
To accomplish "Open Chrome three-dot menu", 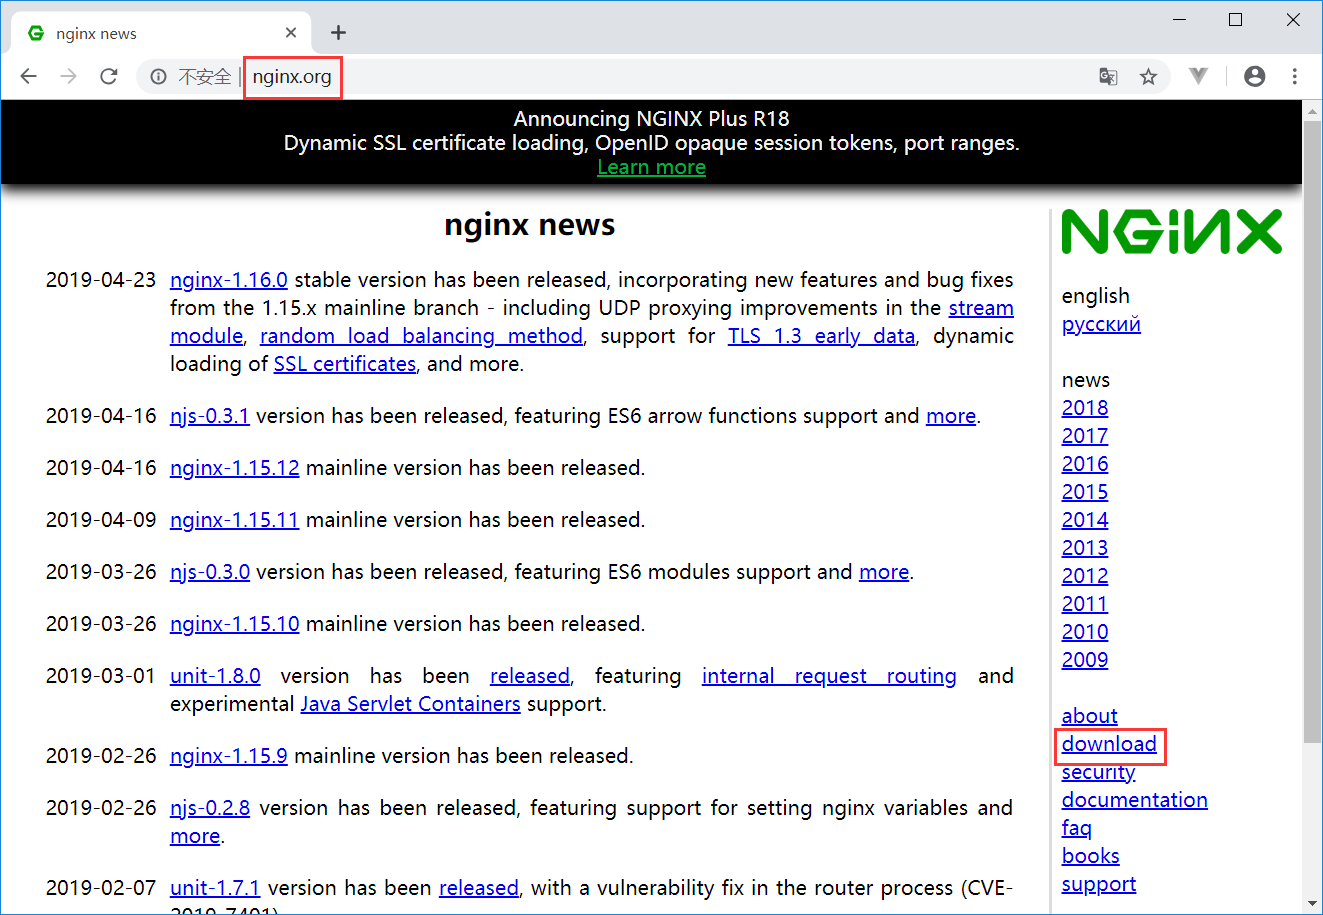I will point(1294,76).
